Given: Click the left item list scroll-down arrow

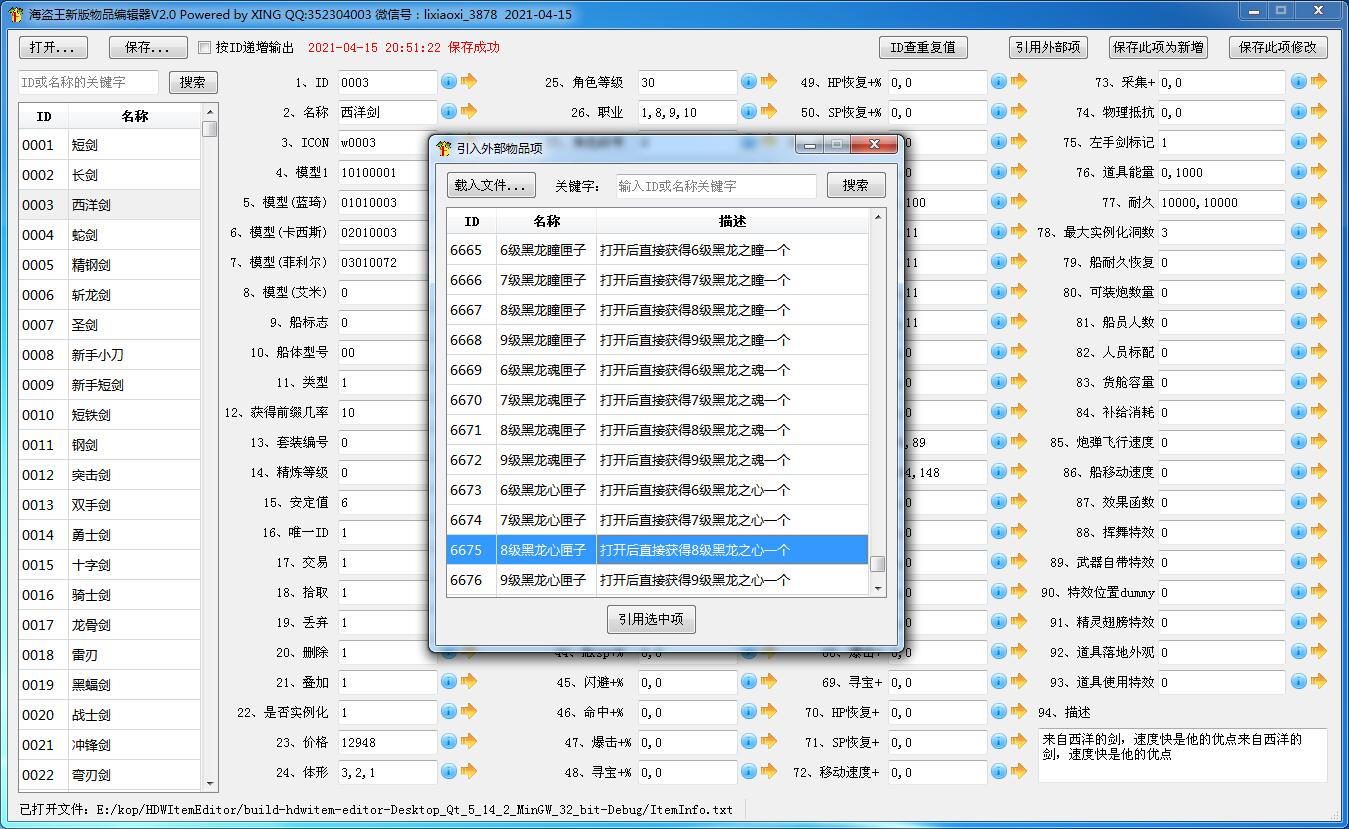Looking at the screenshot, I should point(210,783).
